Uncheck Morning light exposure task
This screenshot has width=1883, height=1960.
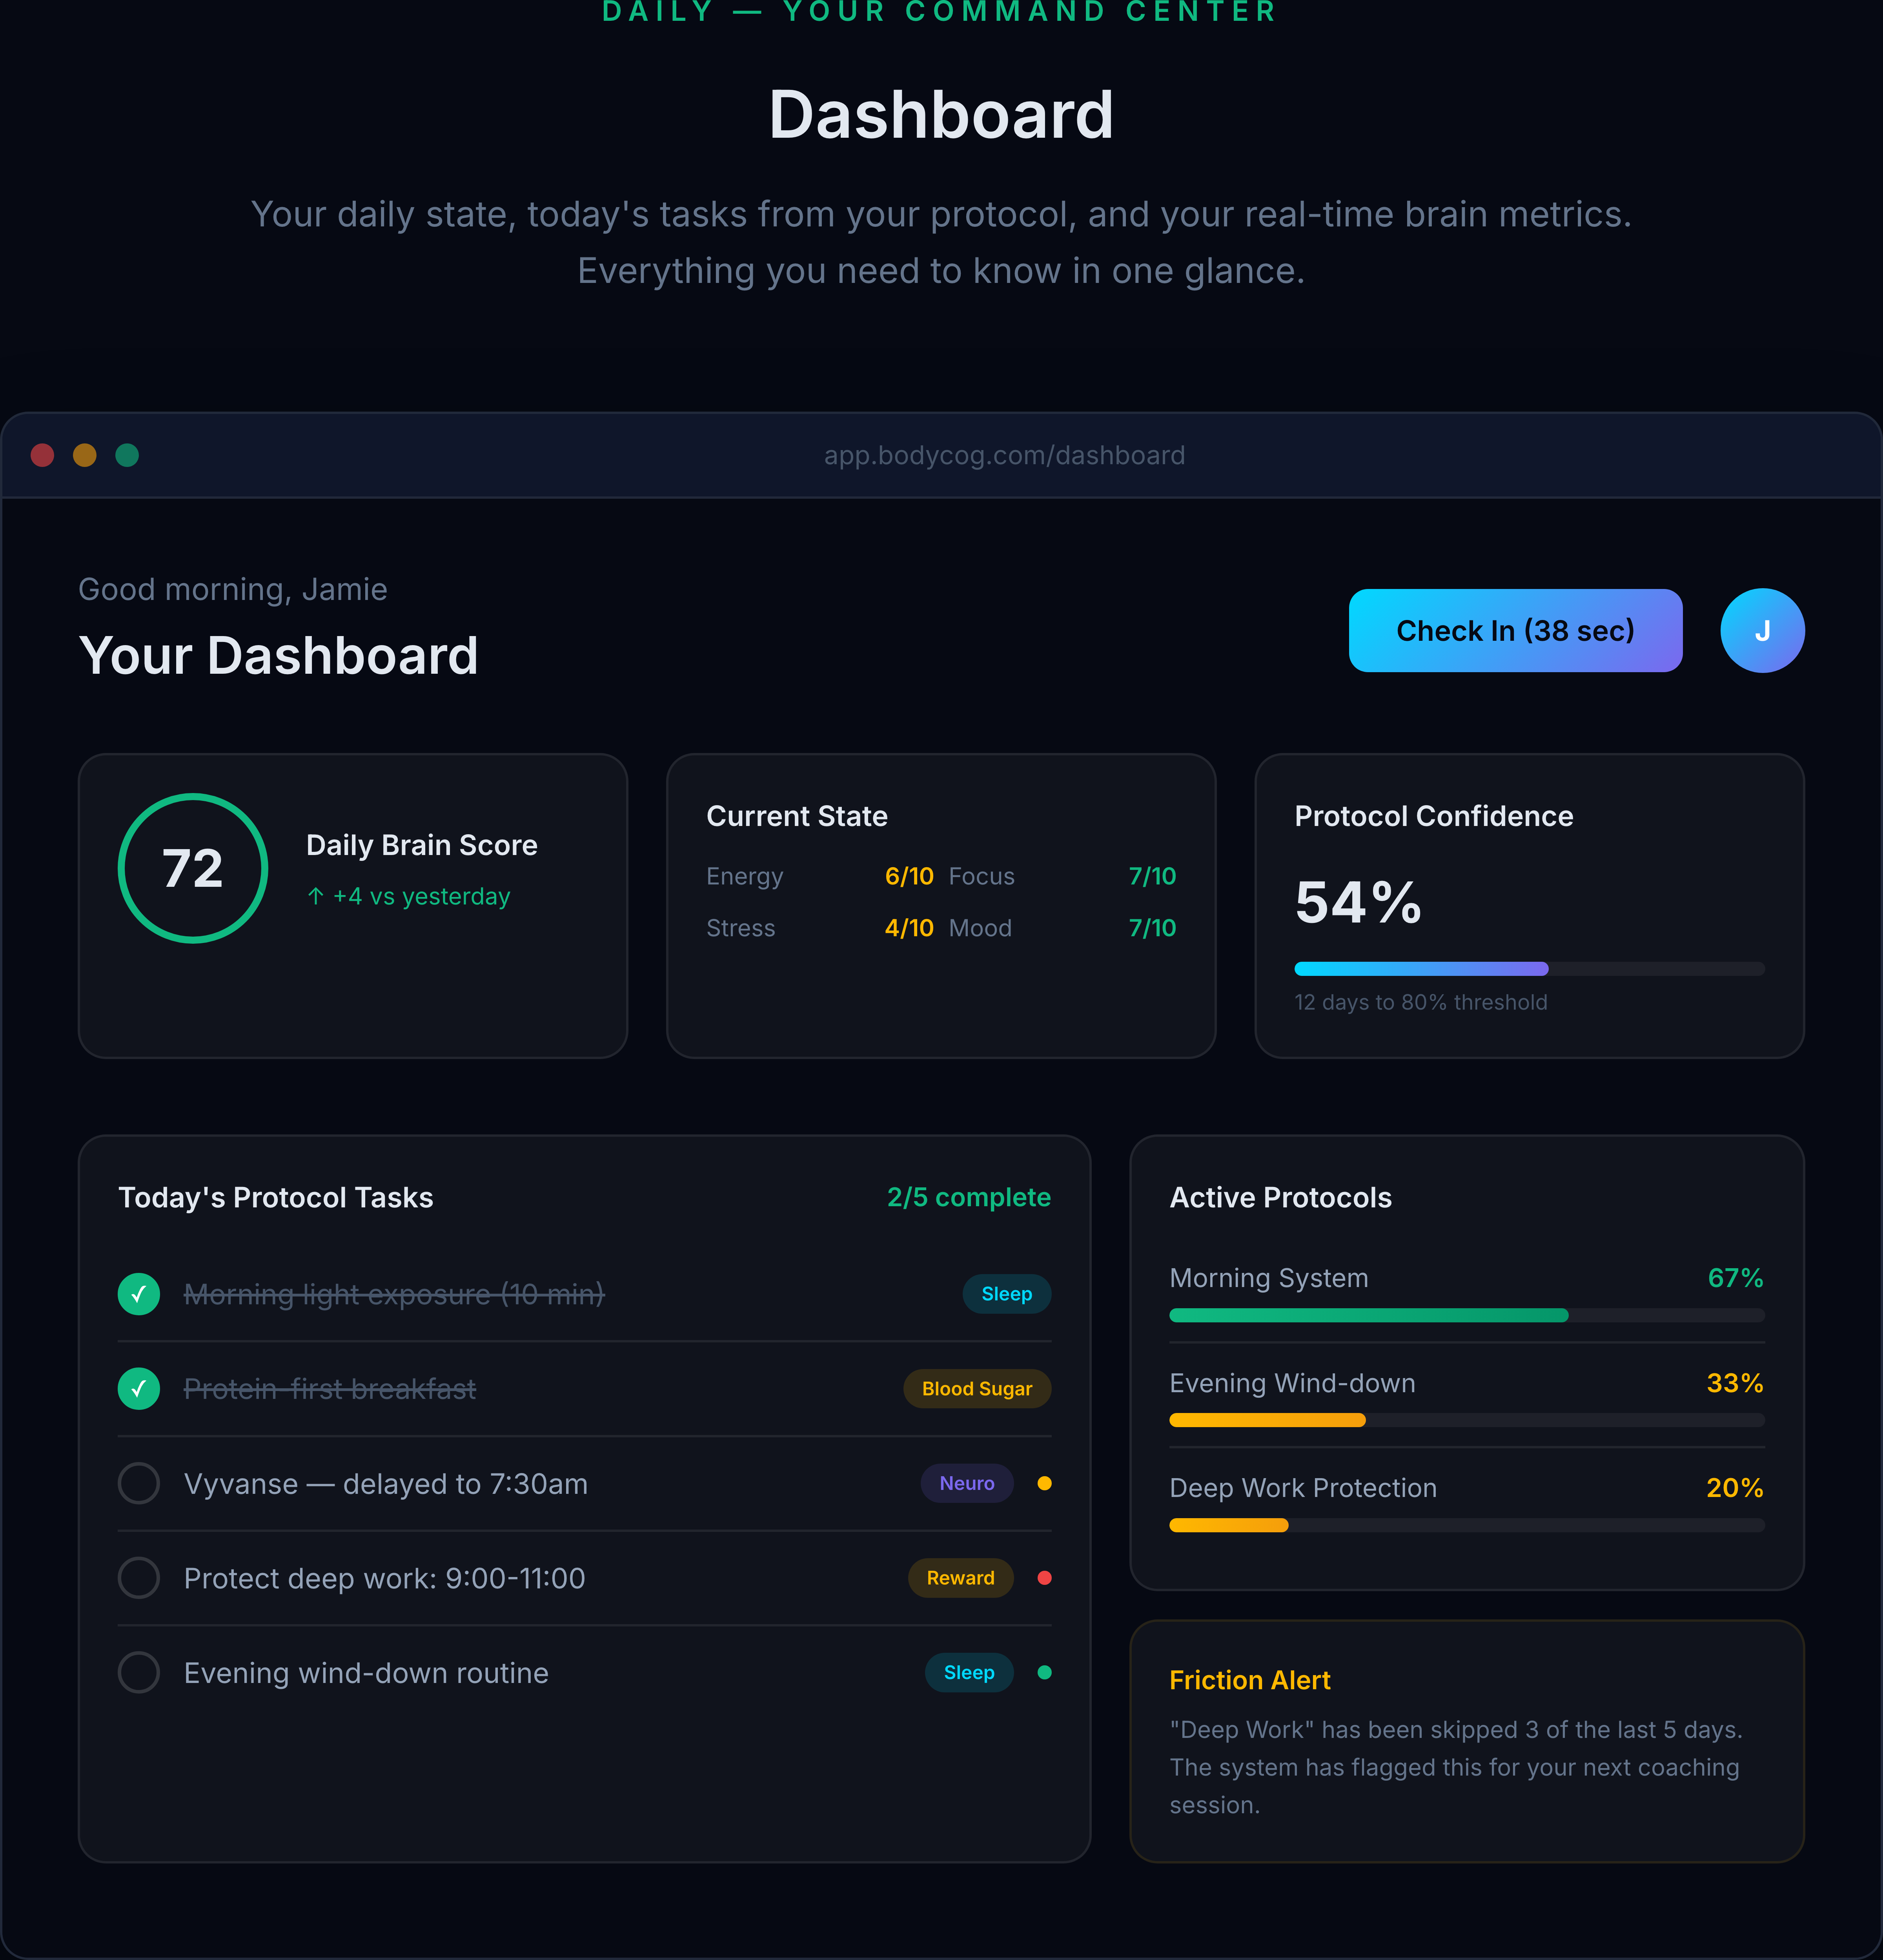point(139,1294)
